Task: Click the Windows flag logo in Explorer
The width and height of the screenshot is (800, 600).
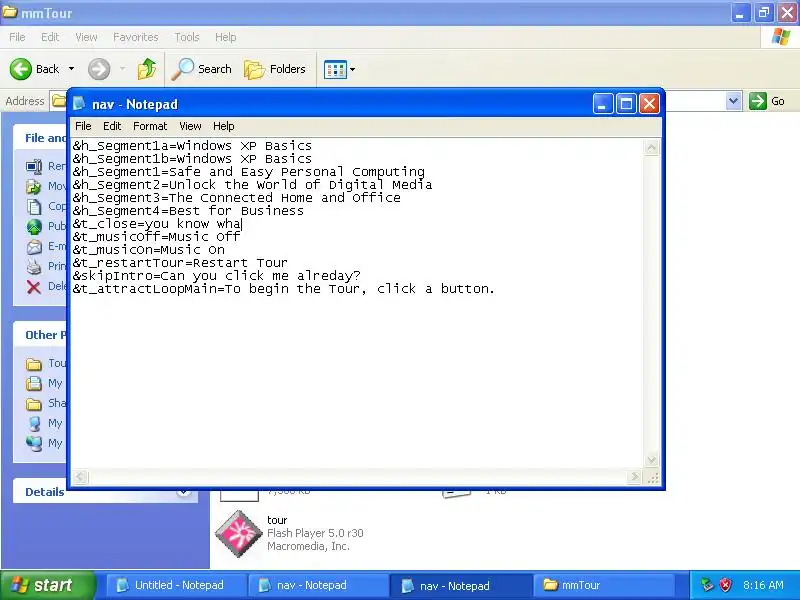Action: [x=781, y=37]
